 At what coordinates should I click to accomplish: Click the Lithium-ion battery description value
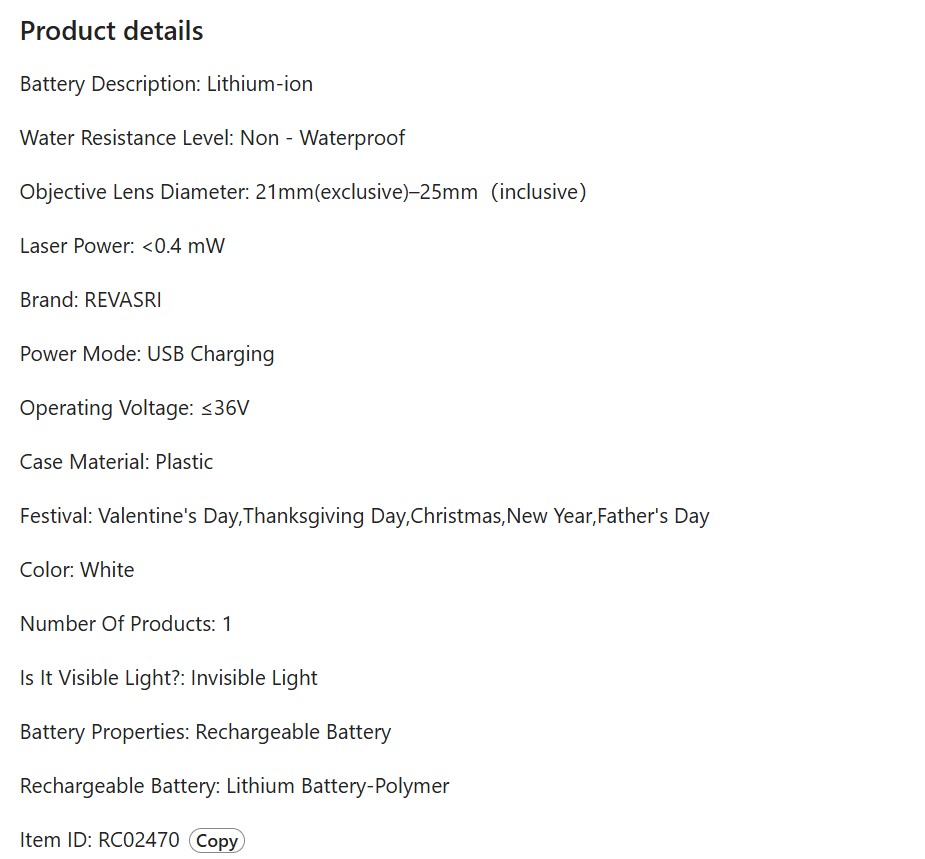260,84
